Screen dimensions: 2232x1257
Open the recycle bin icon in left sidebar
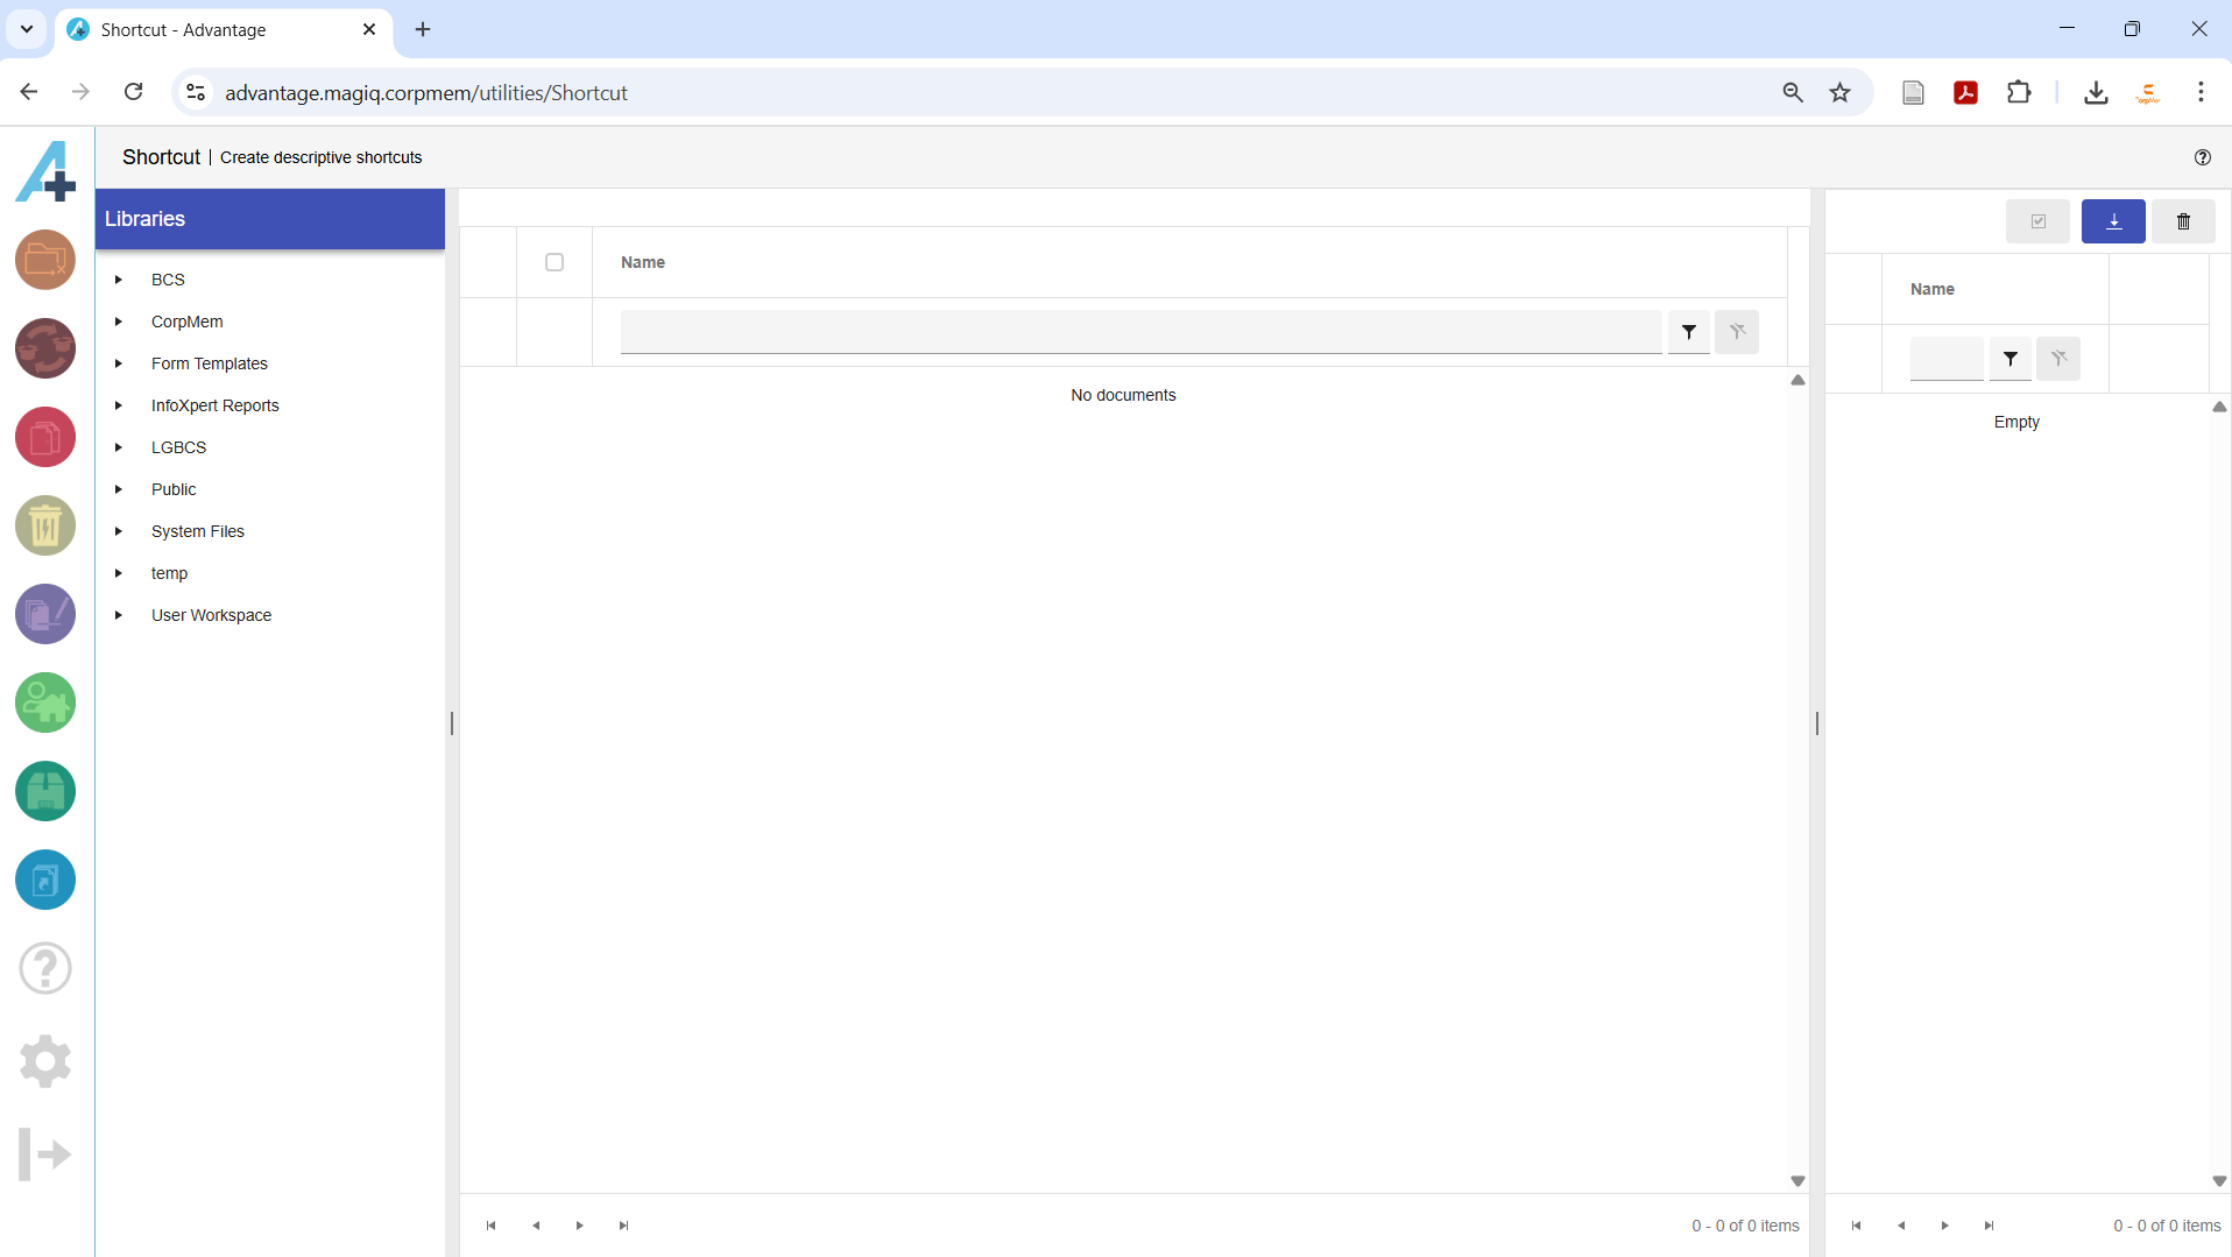(45, 526)
